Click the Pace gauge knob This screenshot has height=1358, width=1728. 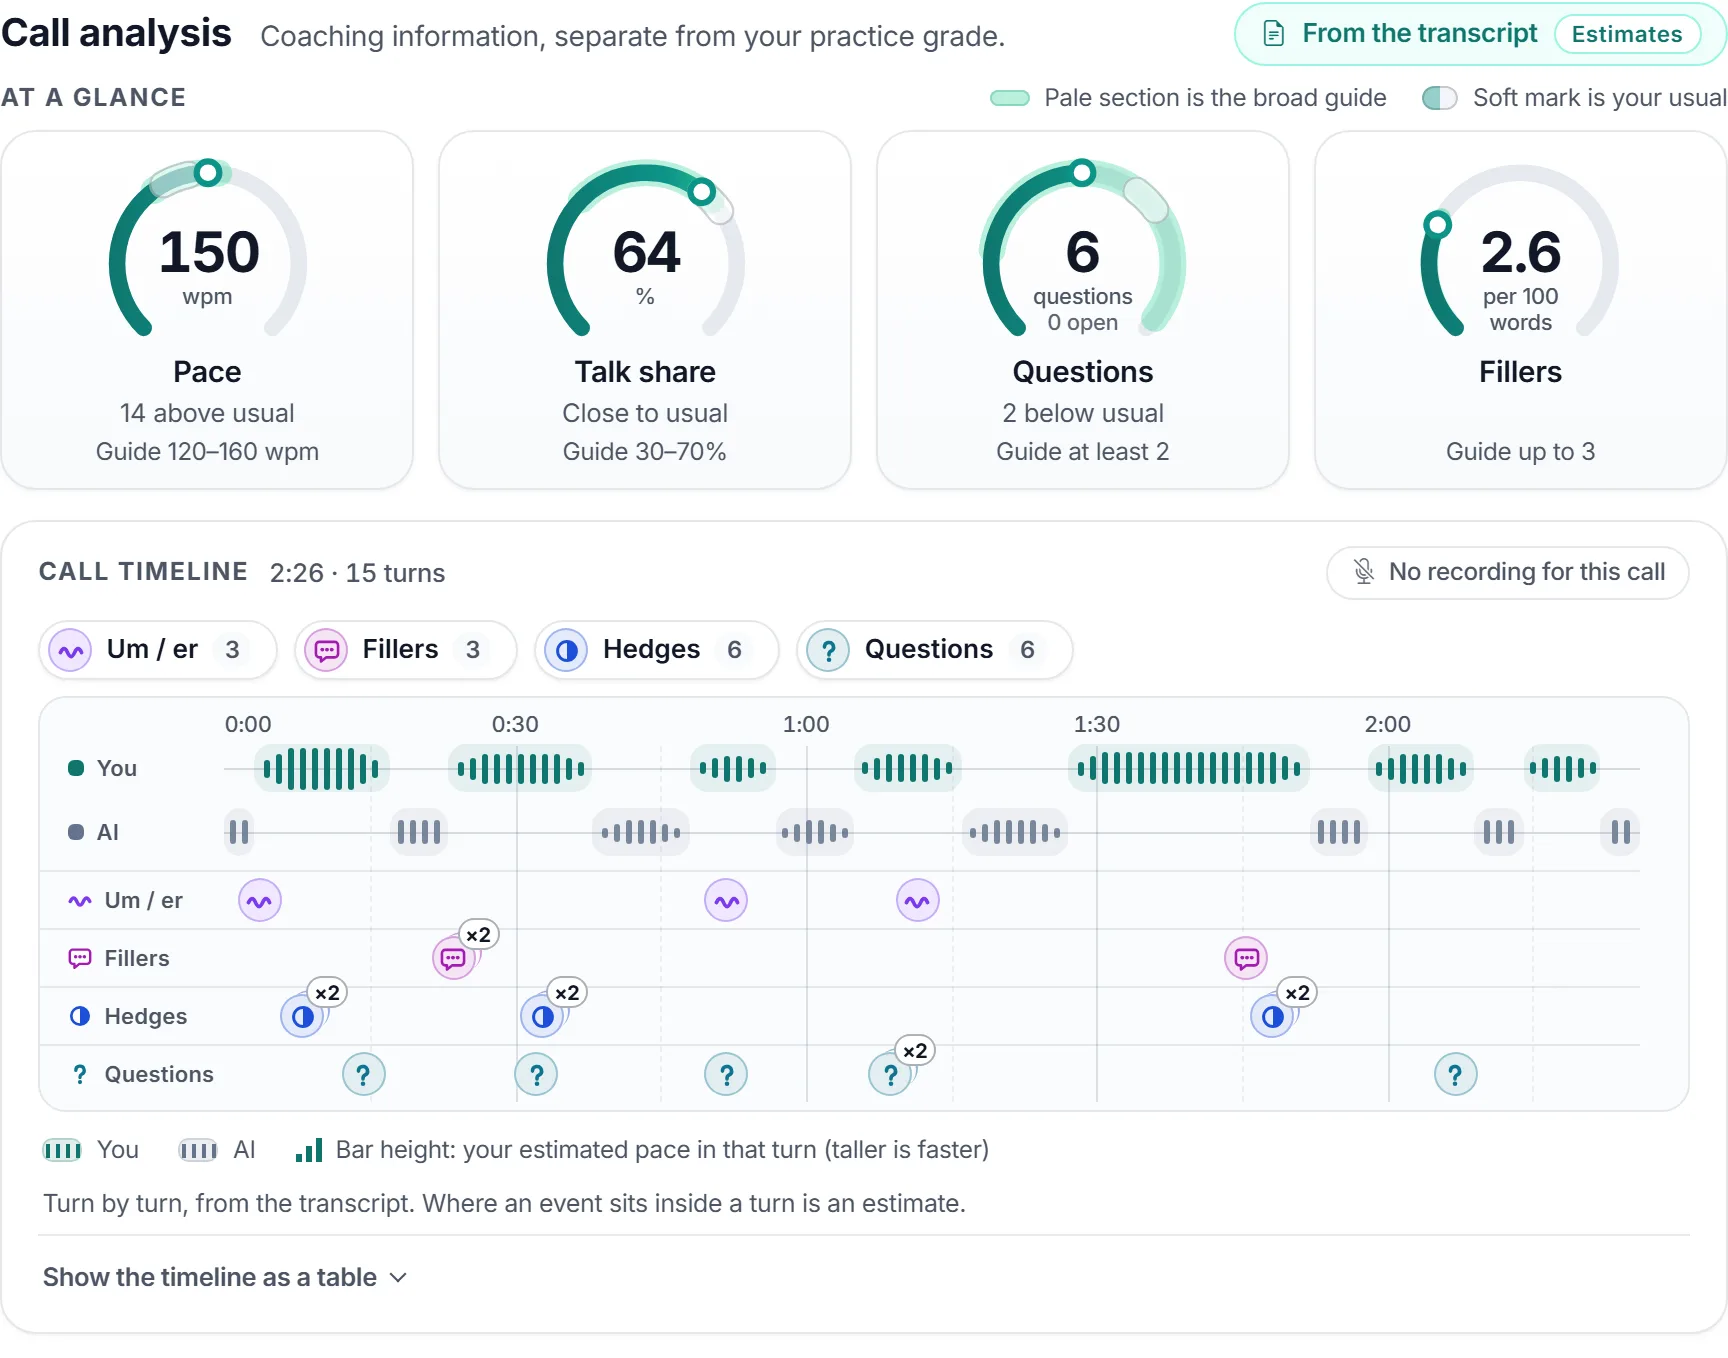(208, 173)
